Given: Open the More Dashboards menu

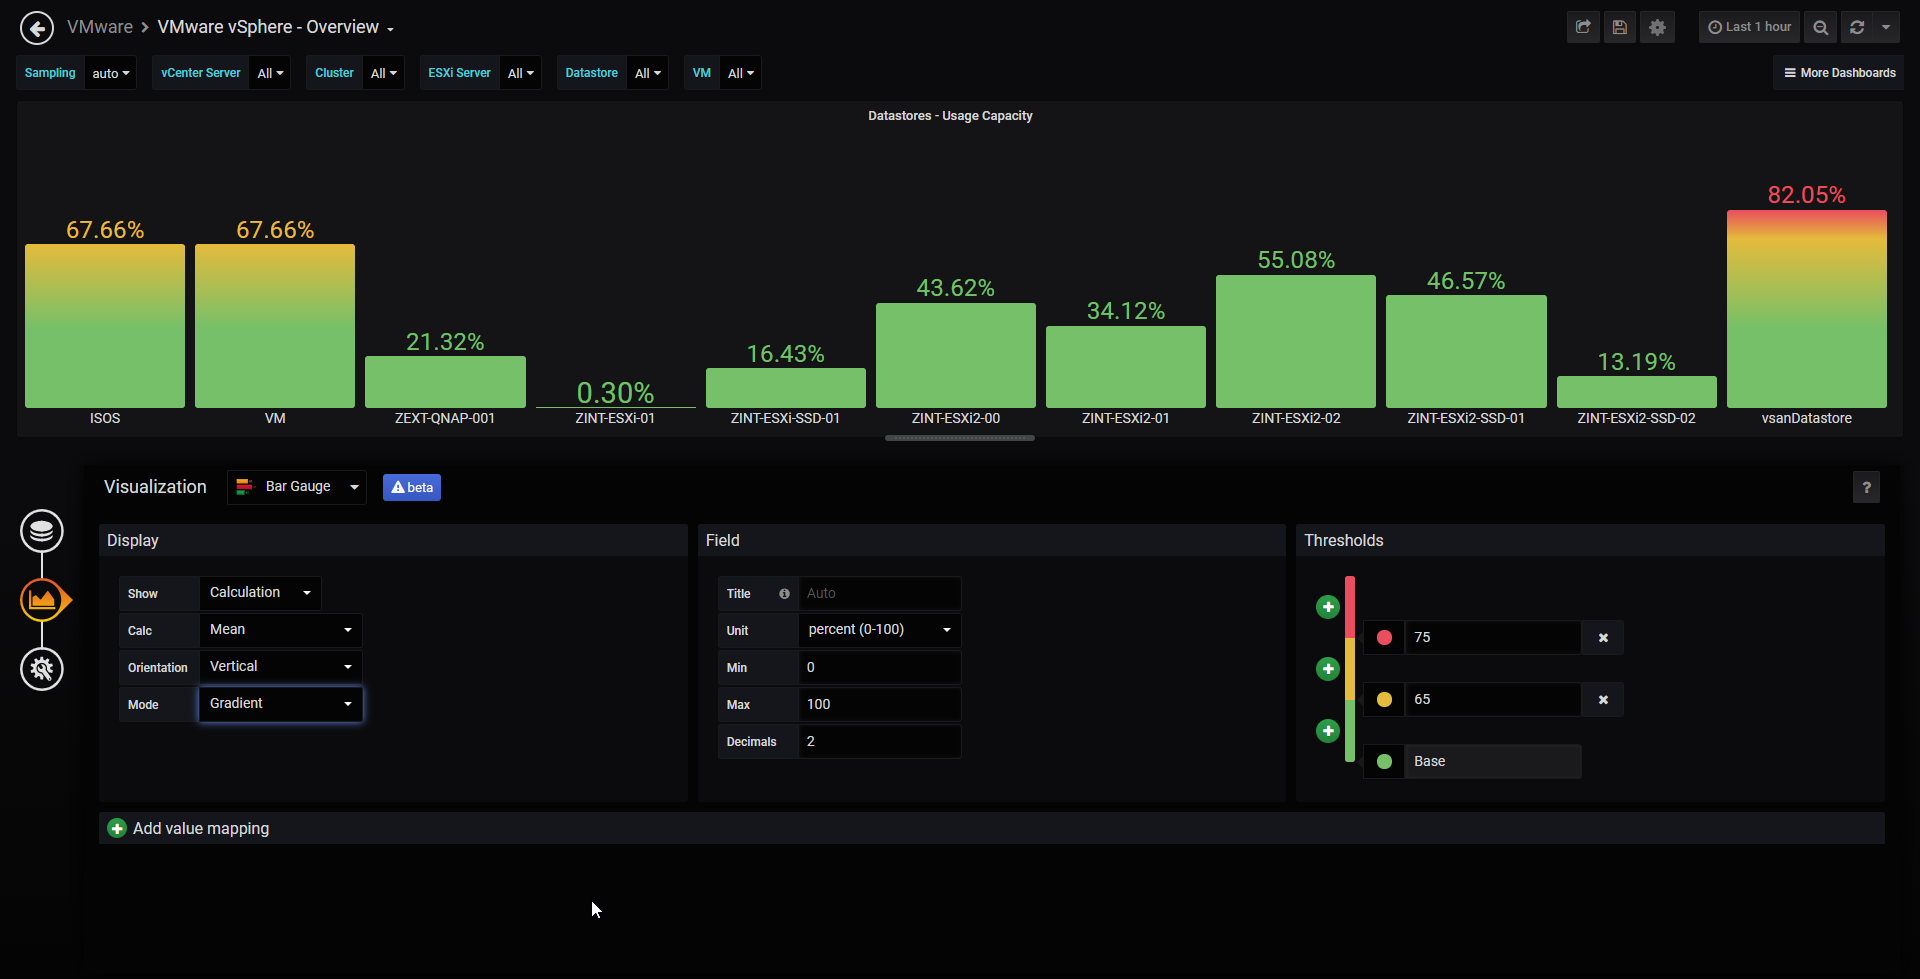Looking at the screenshot, I should click(1839, 73).
